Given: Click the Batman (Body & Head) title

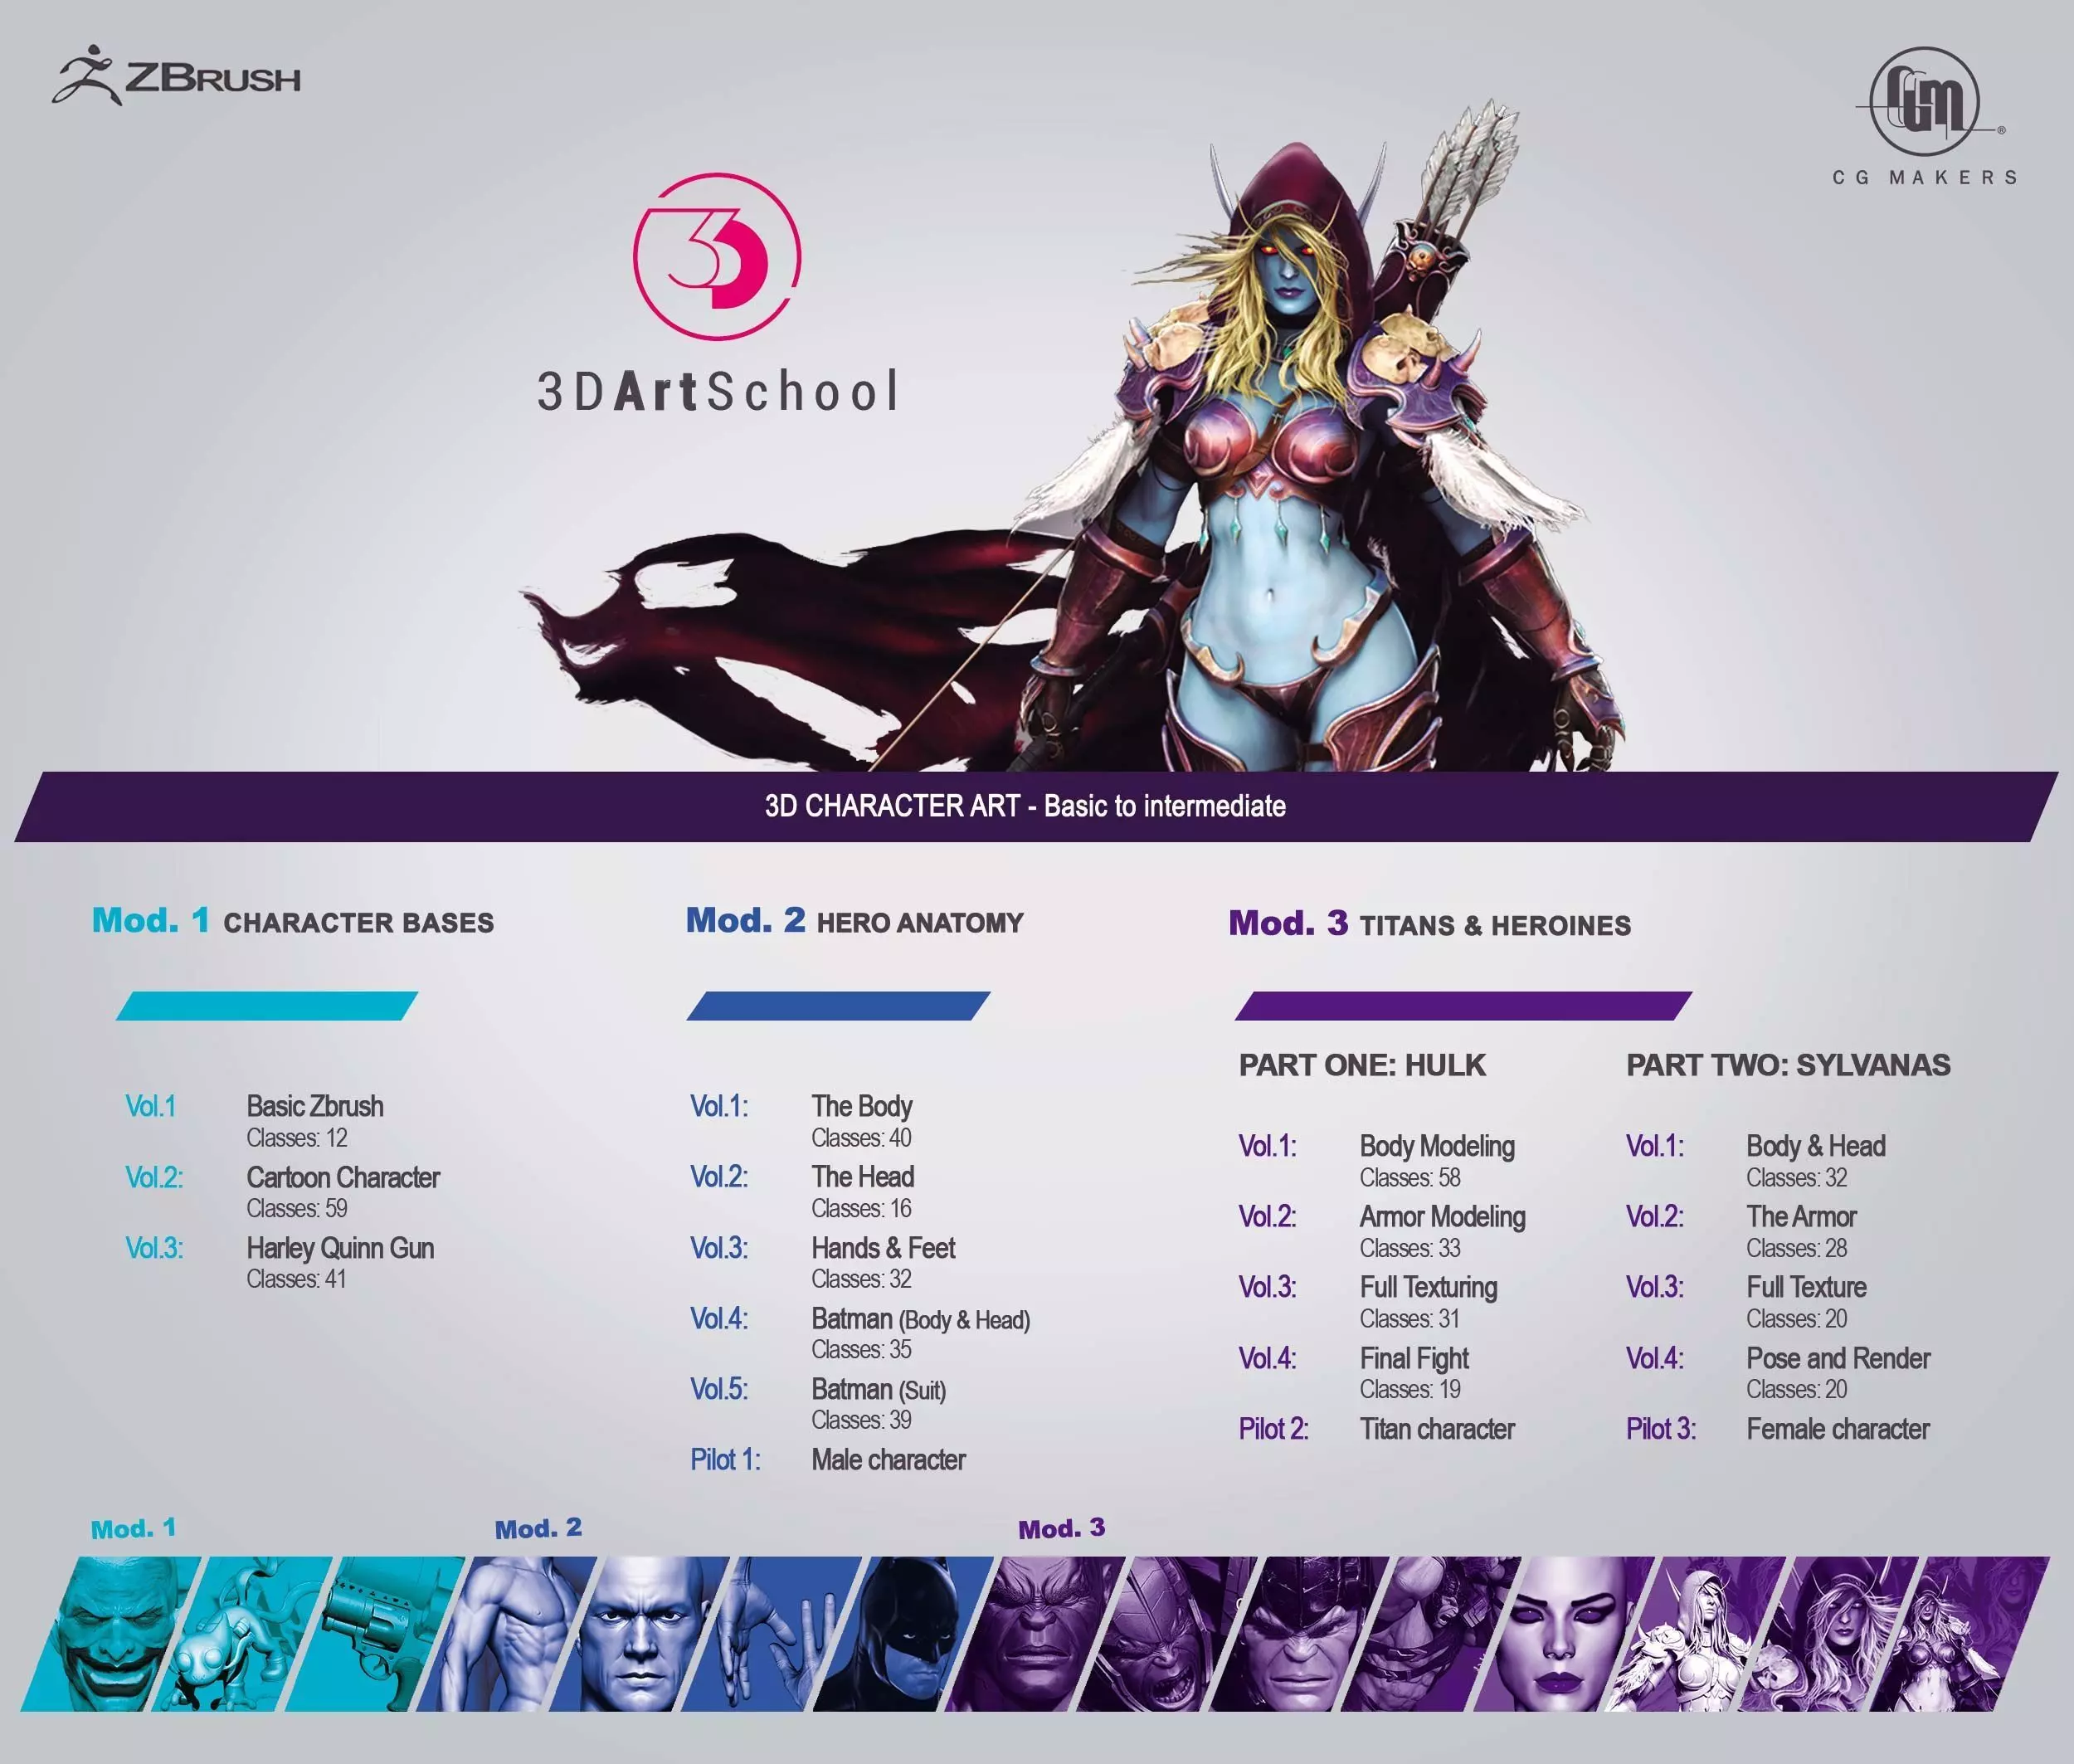Looking at the screenshot, I should tap(921, 1319).
